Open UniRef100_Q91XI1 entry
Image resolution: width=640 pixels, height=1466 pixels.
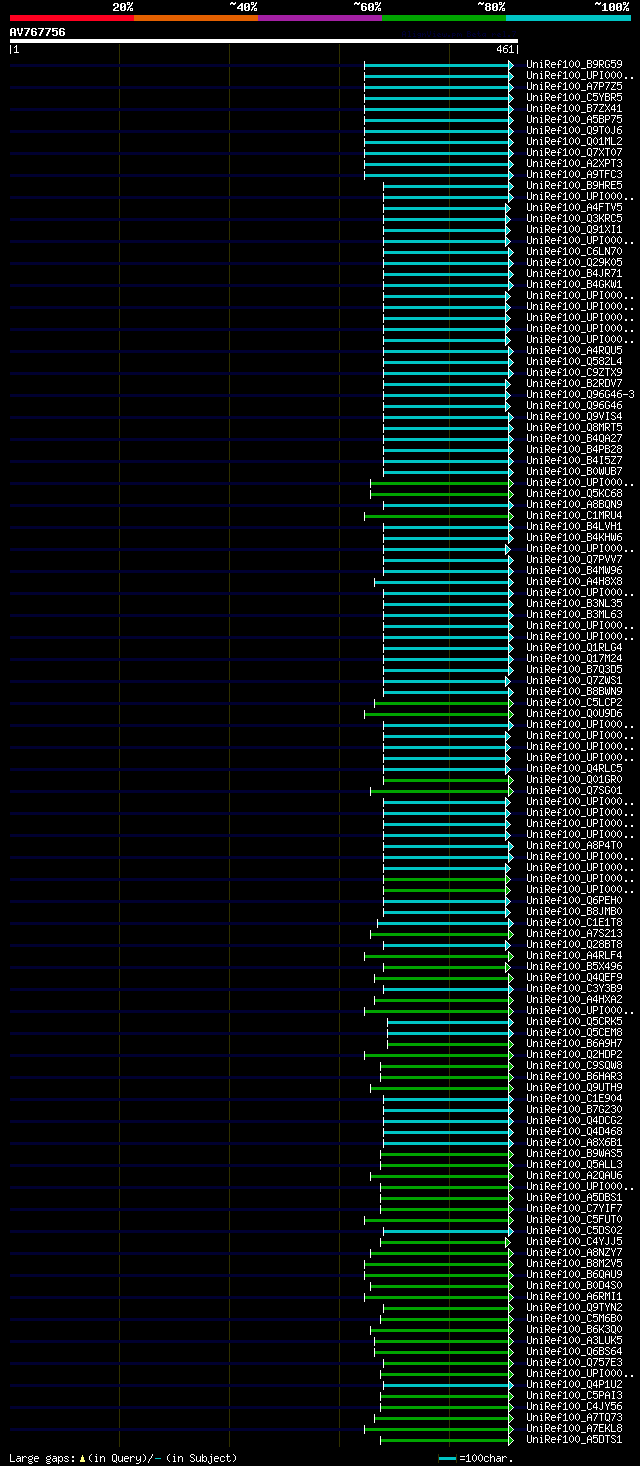pyautogui.click(x=573, y=230)
